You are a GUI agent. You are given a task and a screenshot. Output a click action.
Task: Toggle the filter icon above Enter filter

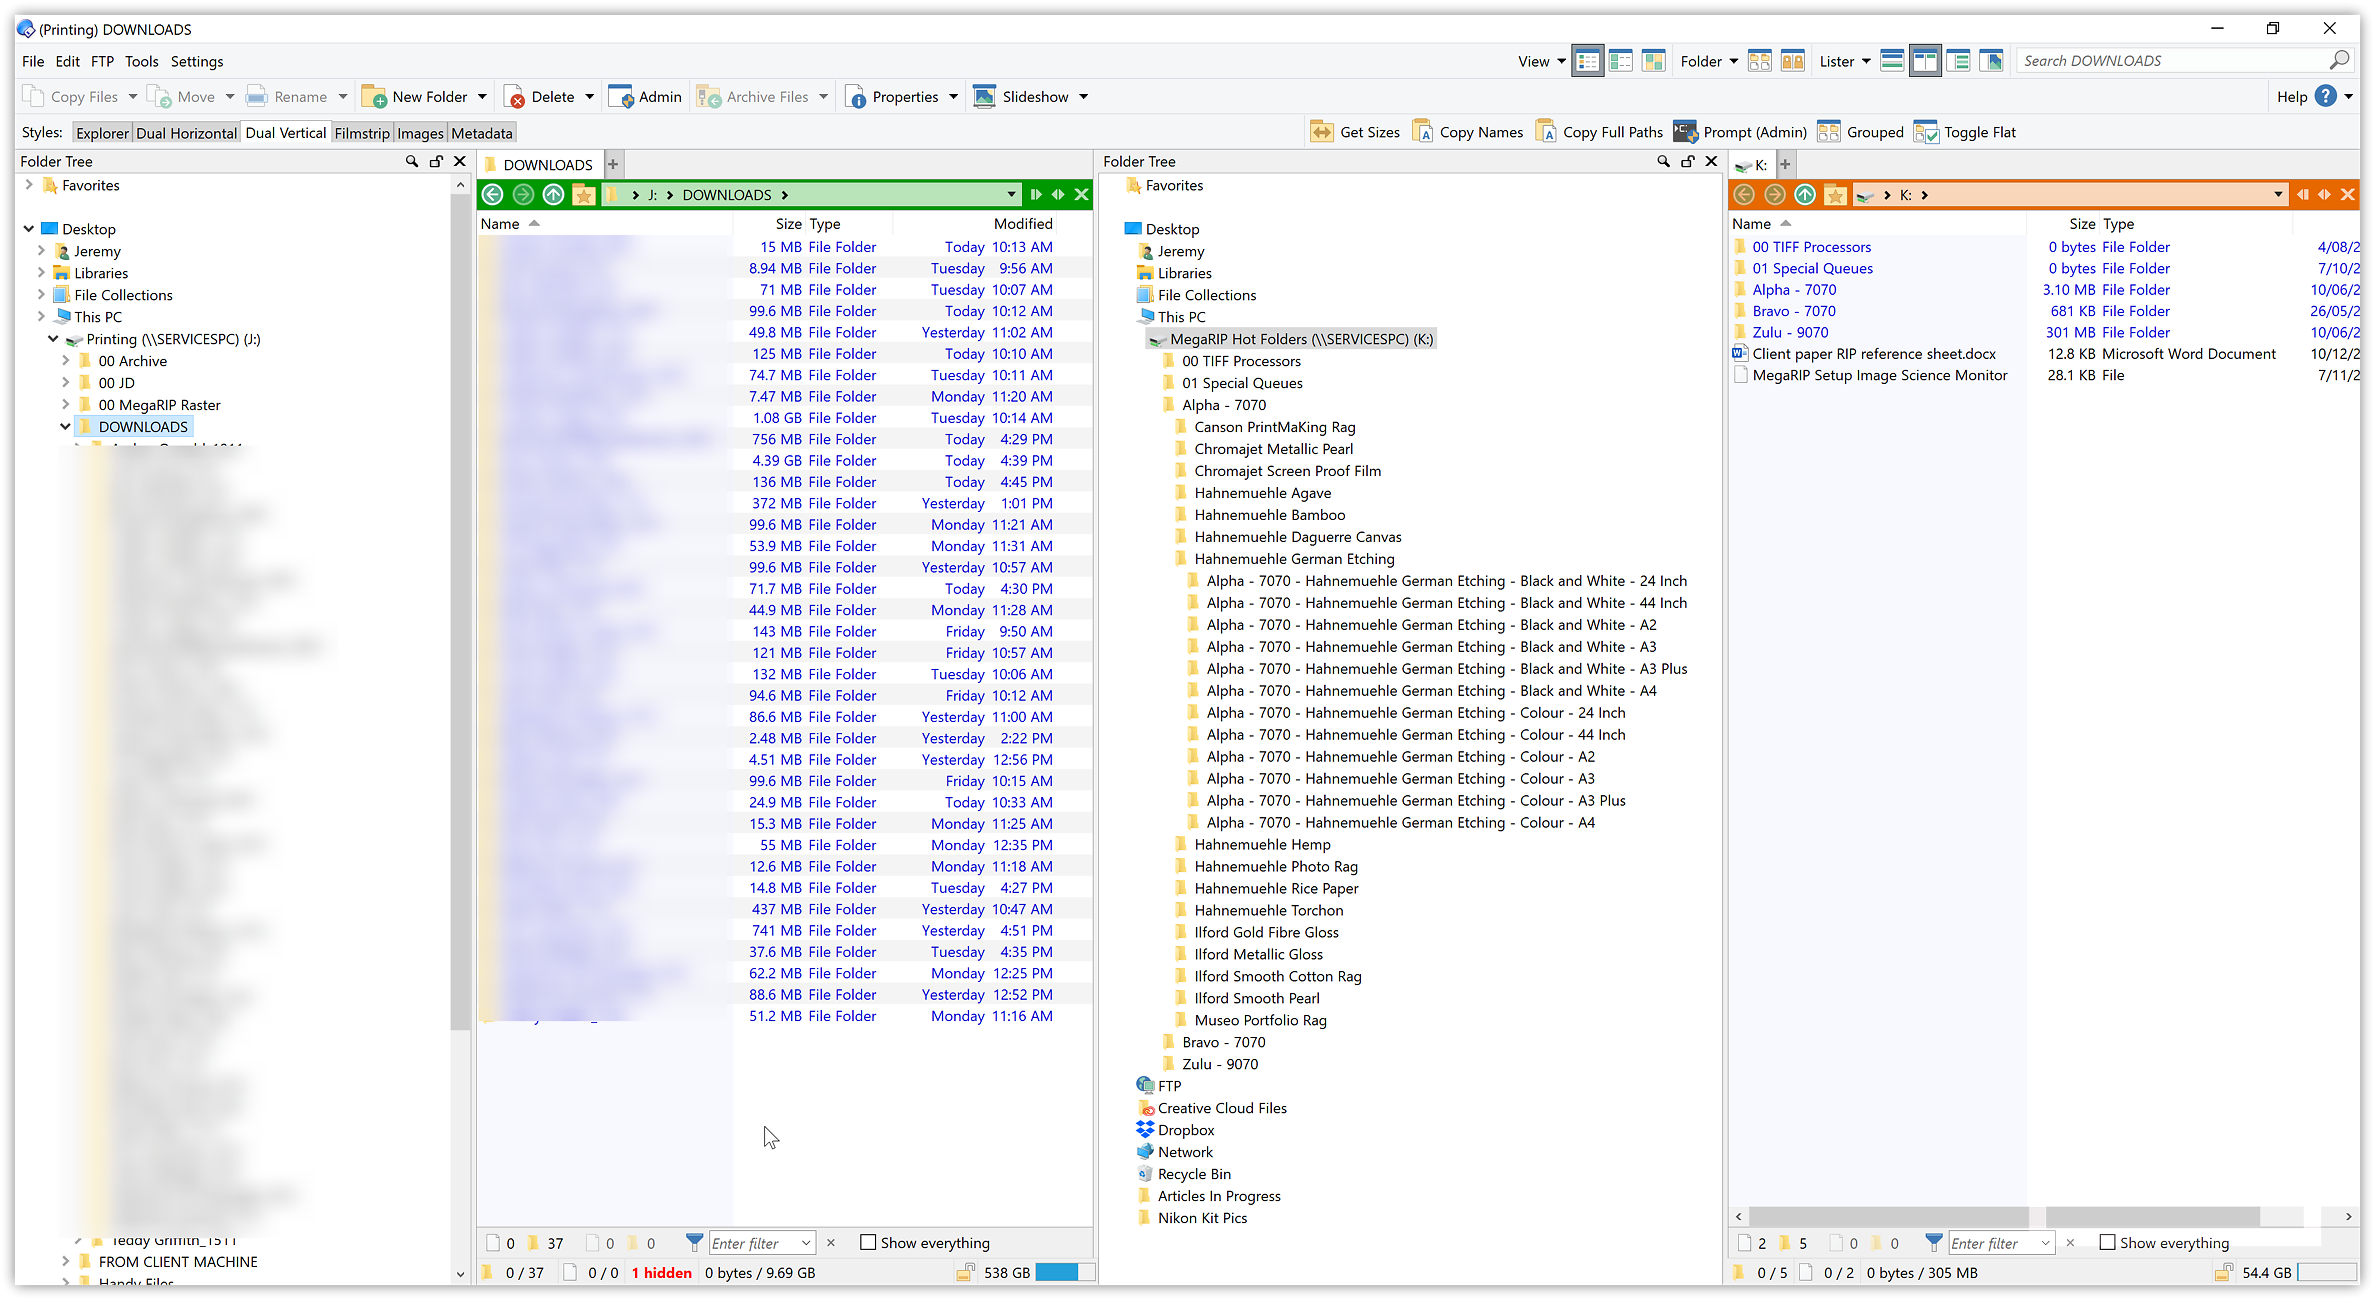pyautogui.click(x=694, y=1242)
